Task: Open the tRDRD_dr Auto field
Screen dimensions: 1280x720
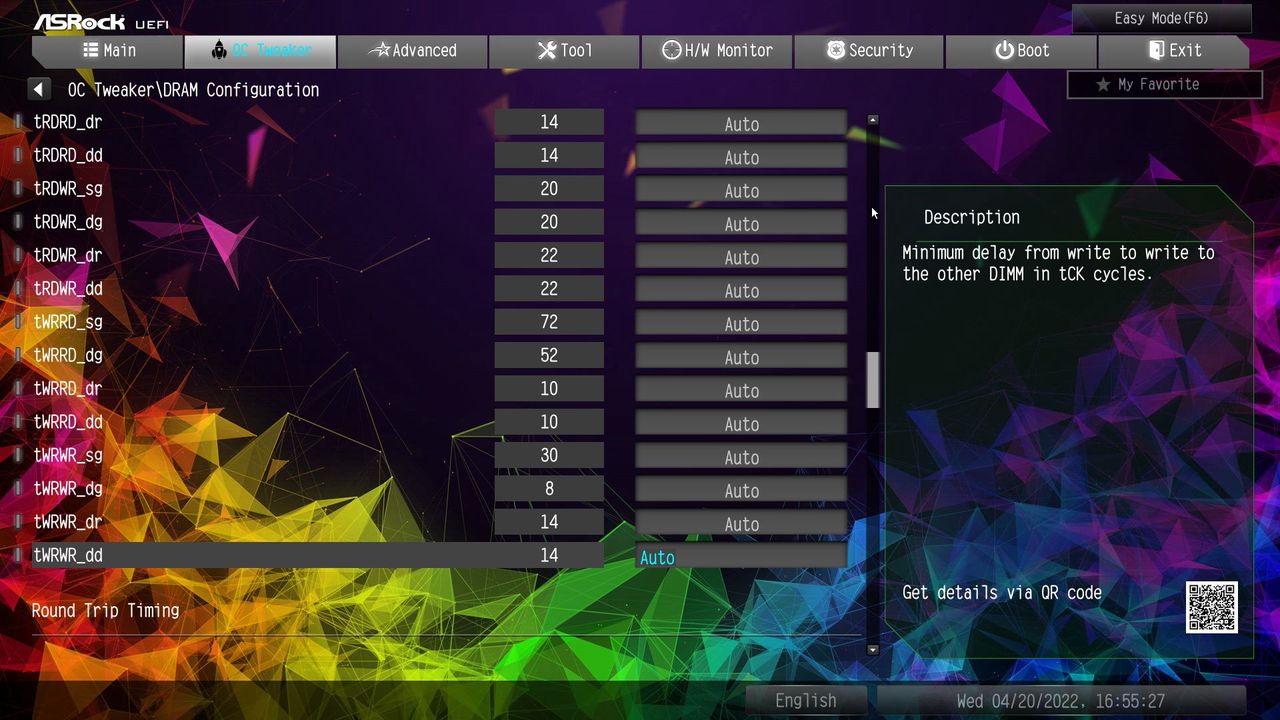Action: tap(741, 124)
